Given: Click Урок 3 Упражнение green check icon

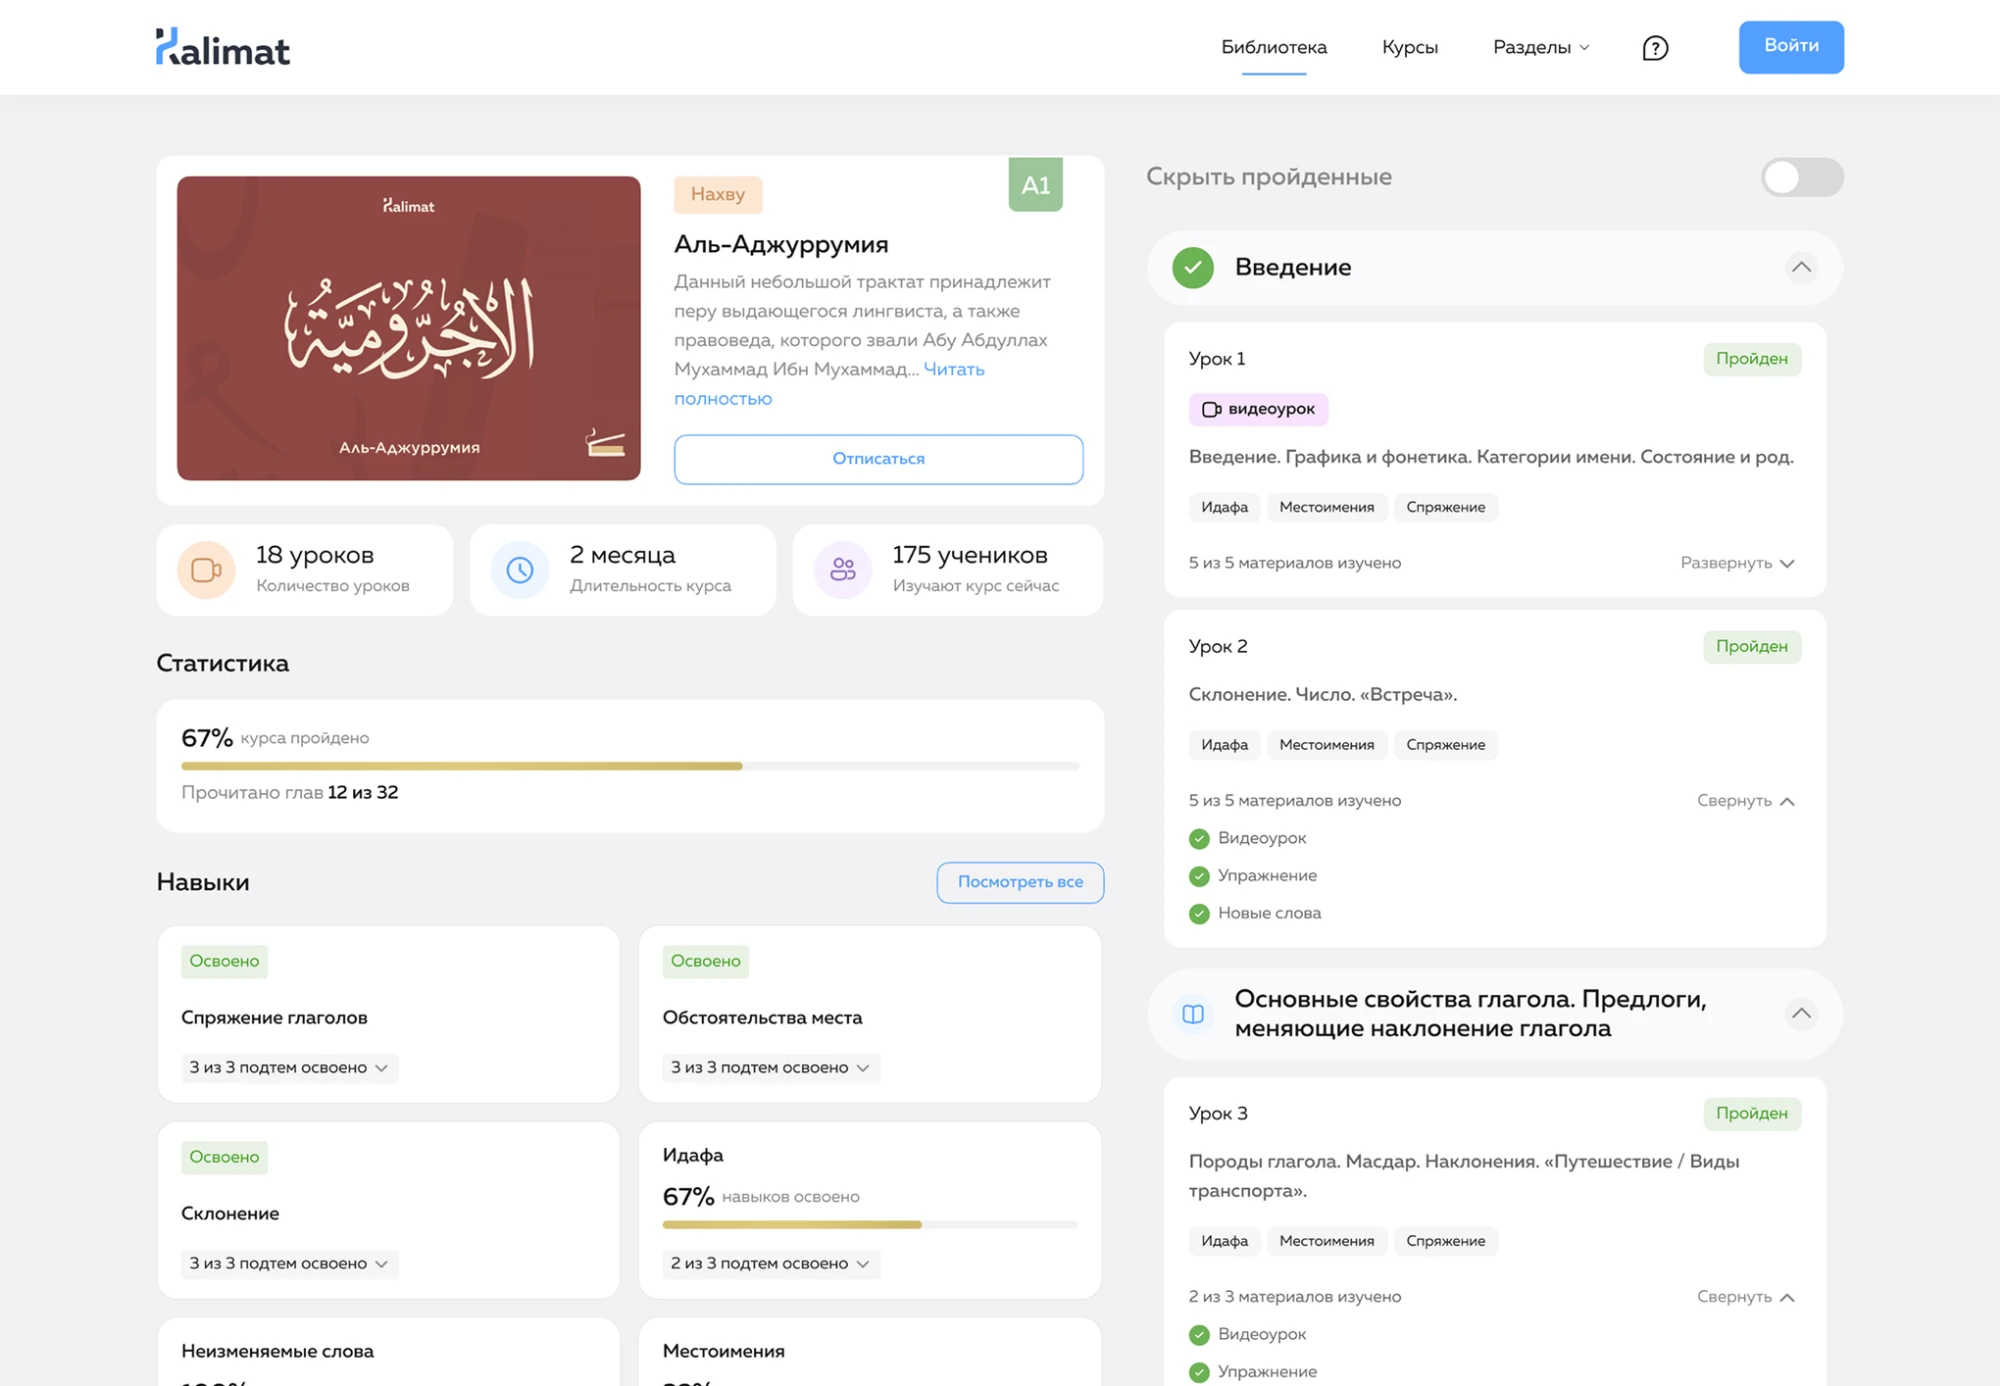Looking at the screenshot, I should click(1199, 1373).
